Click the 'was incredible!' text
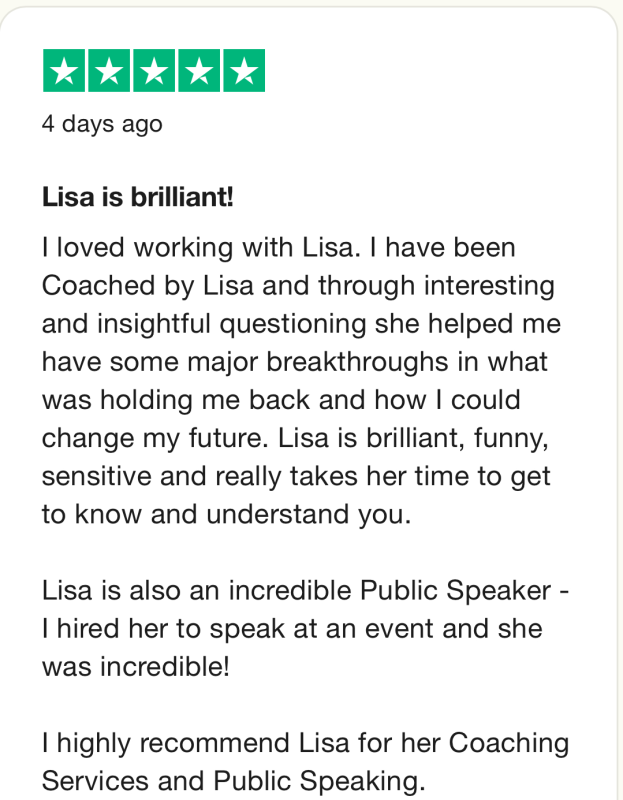The height and width of the screenshot is (800, 623). (x=136, y=666)
